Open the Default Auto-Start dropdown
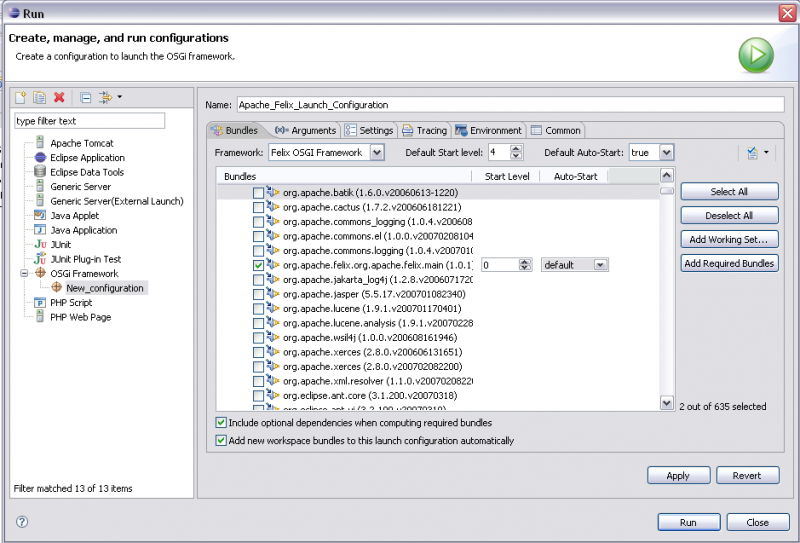The height and width of the screenshot is (543, 800). 666,153
